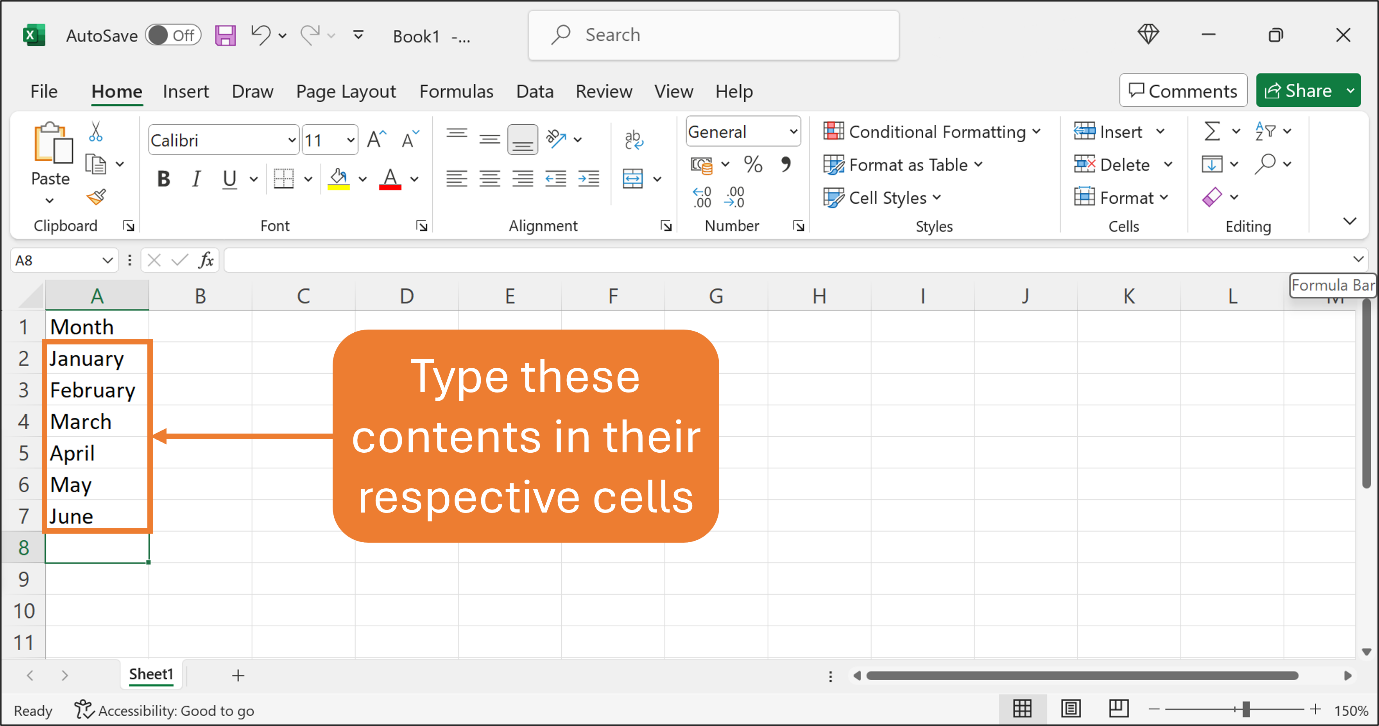Switch to Page Layout view in status bar
The height and width of the screenshot is (726, 1379).
coord(1070,709)
